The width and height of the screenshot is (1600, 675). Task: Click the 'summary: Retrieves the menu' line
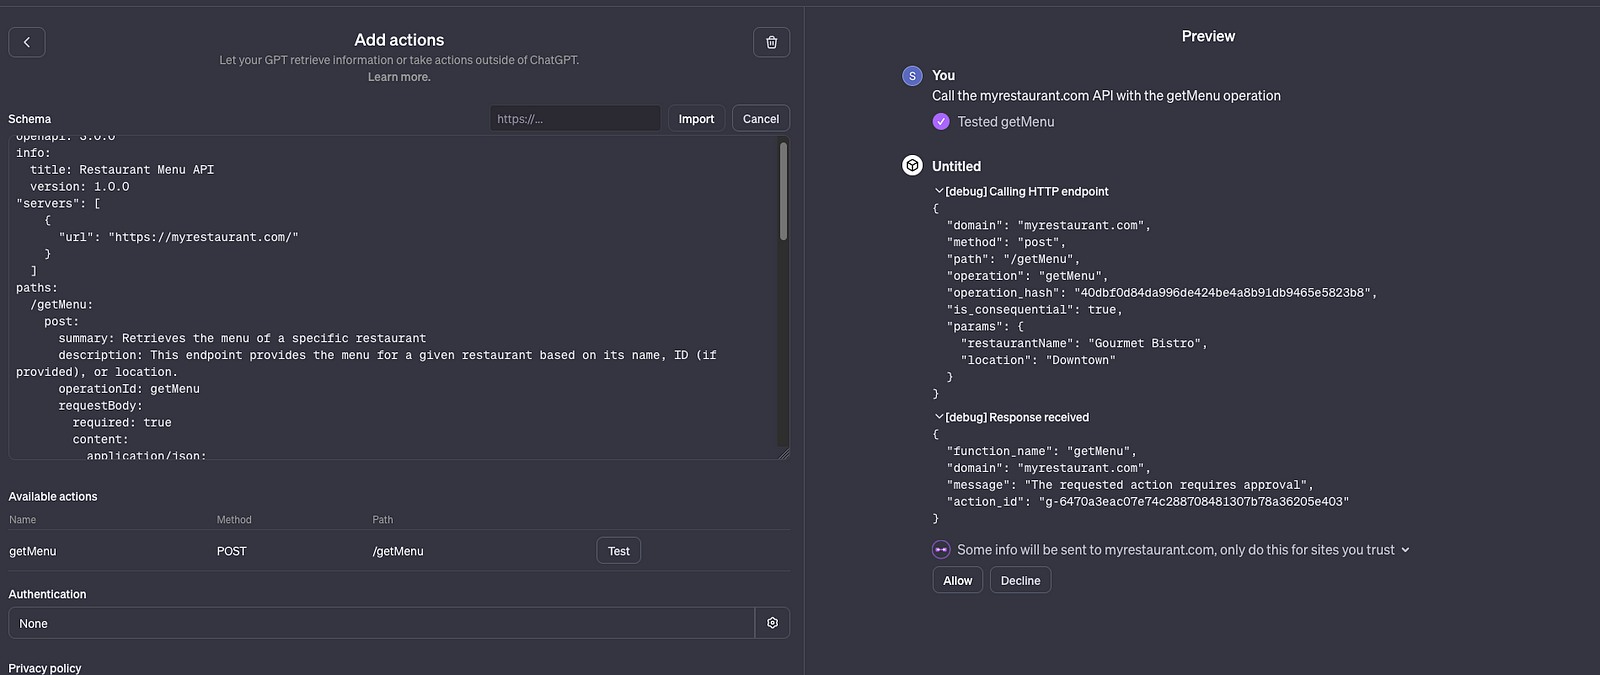point(242,339)
